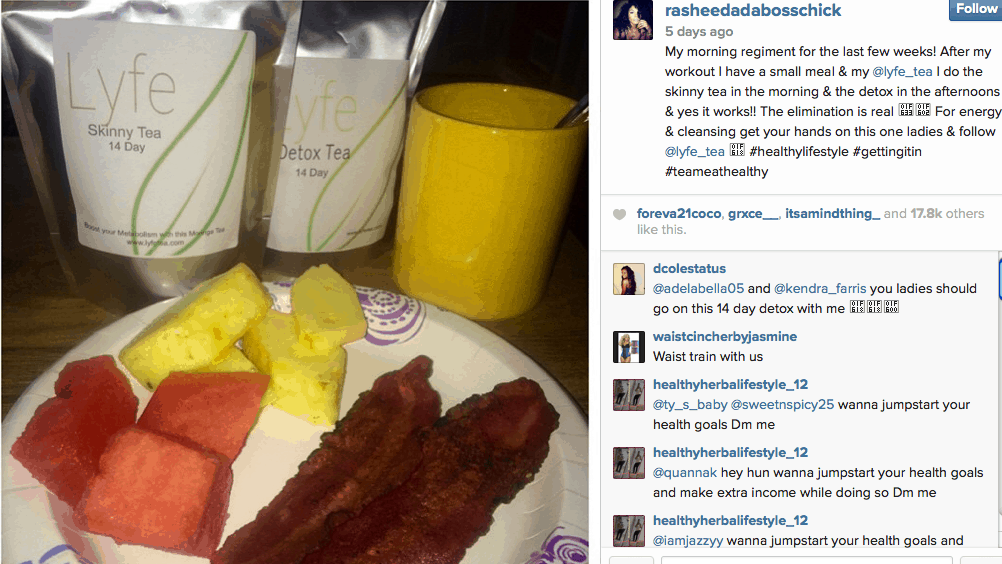Open foreva21coco liker profile

pos(679,213)
